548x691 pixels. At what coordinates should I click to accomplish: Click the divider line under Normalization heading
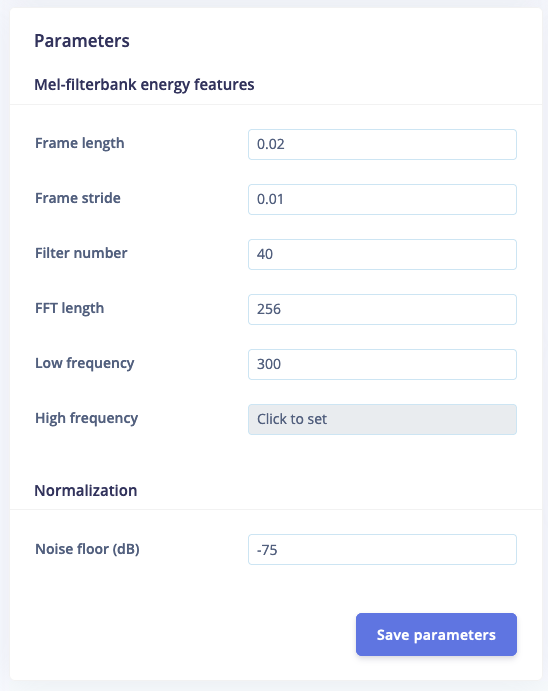tap(276, 510)
